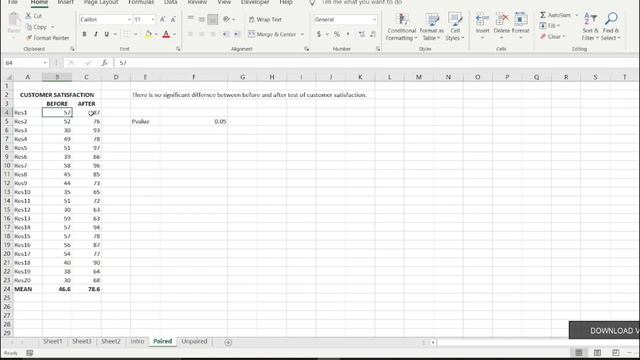This screenshot has height=360, width=640.
Task: Increase decimal places
Action: click(362, 34)
